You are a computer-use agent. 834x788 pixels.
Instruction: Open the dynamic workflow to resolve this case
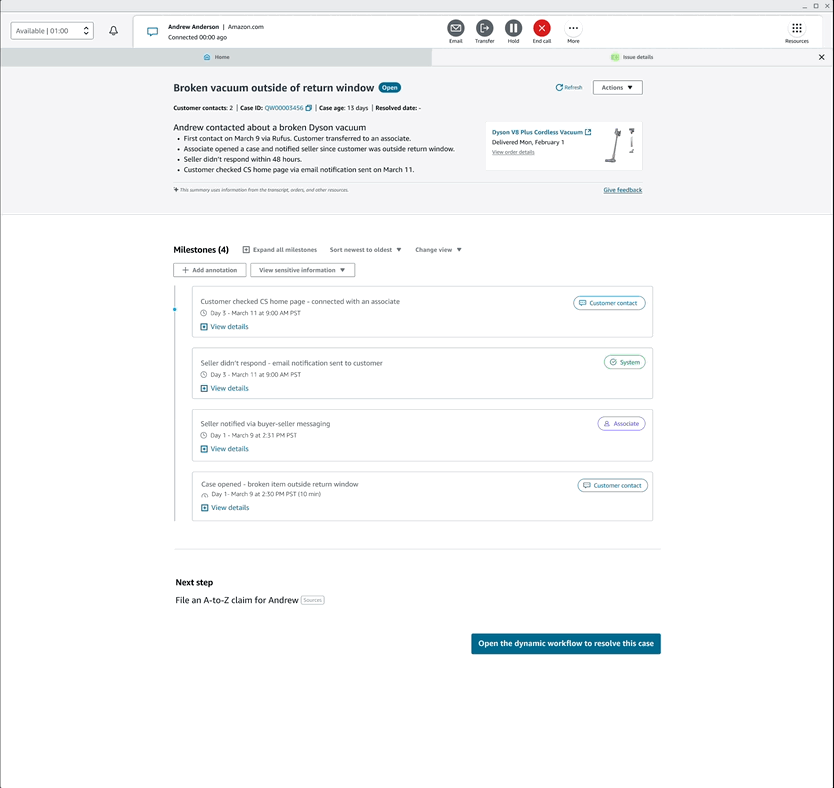(566, 643)
